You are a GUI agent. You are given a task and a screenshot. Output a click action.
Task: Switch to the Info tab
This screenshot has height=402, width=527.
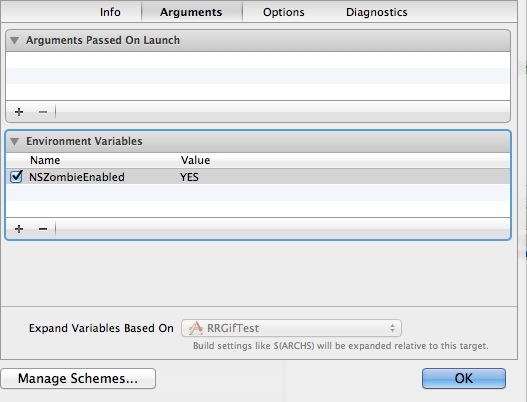click(110, 12)
